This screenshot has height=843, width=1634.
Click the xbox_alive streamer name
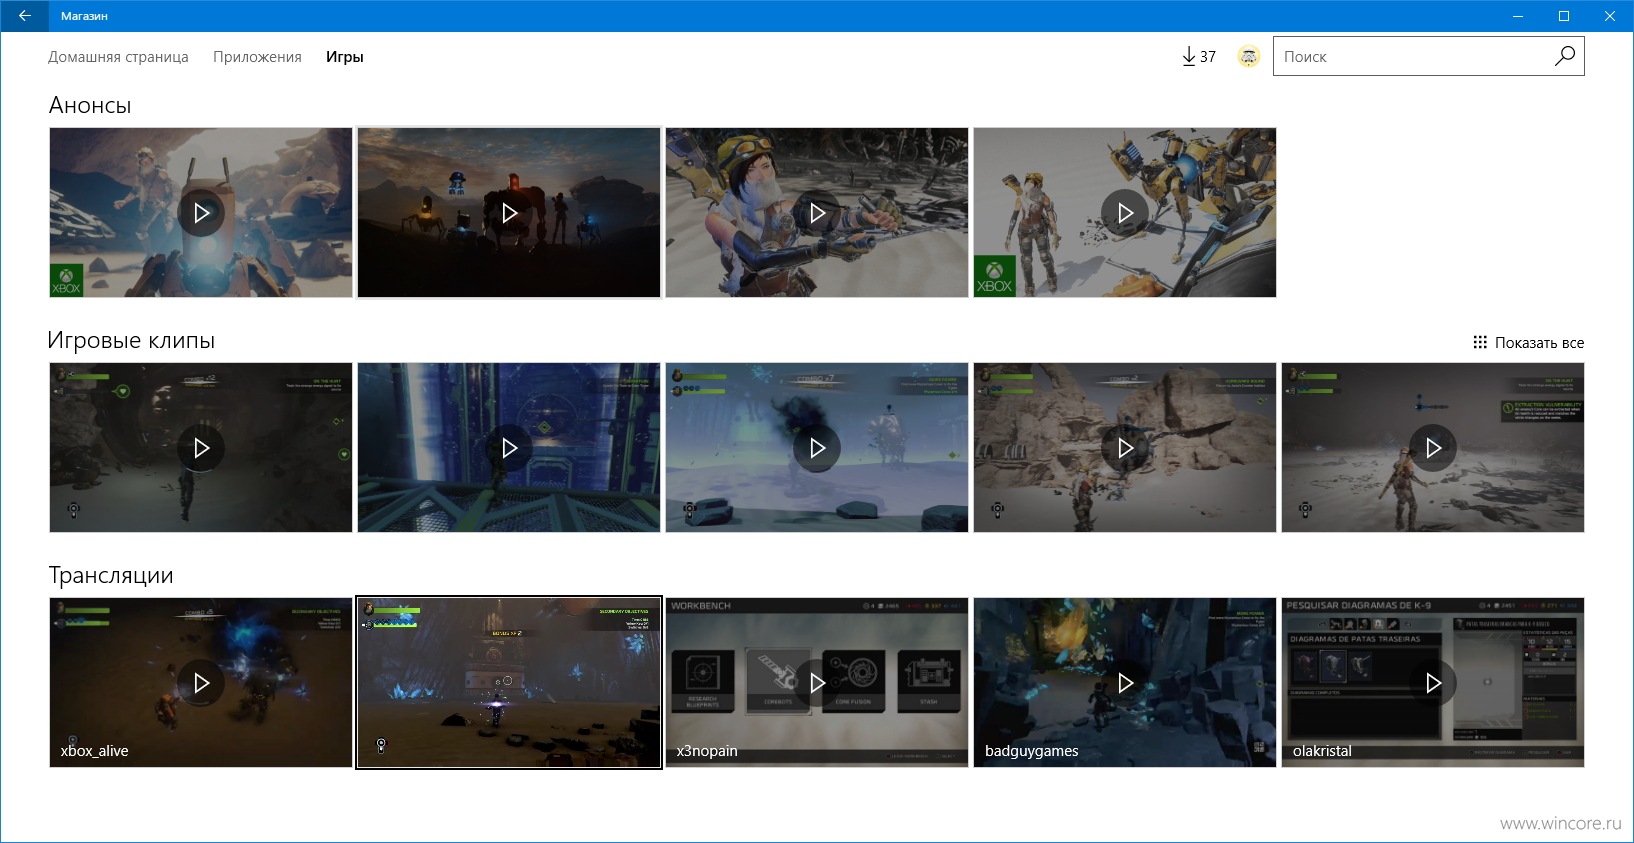tap(94, 751)
